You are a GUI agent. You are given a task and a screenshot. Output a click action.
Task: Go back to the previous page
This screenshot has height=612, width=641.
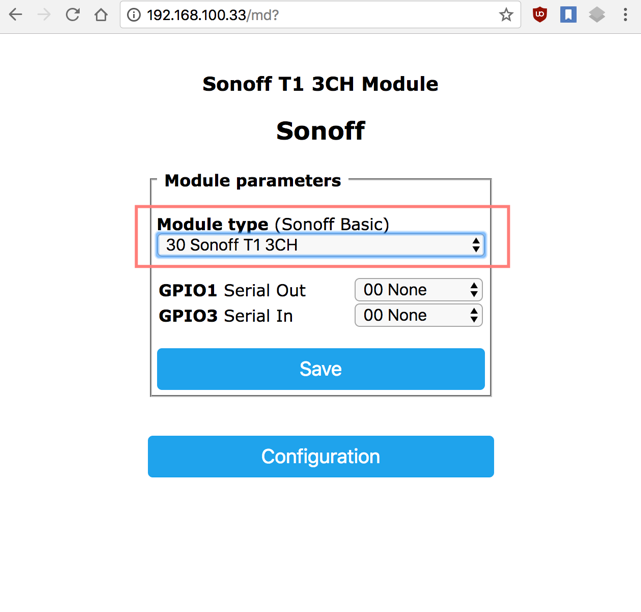click(16, 15)
